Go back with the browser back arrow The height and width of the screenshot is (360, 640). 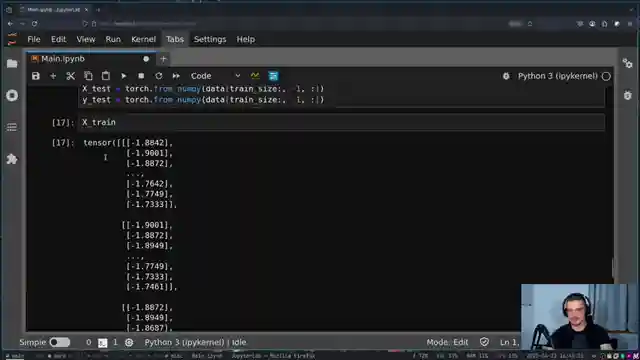pyautogui.click(x=10, y=24)
